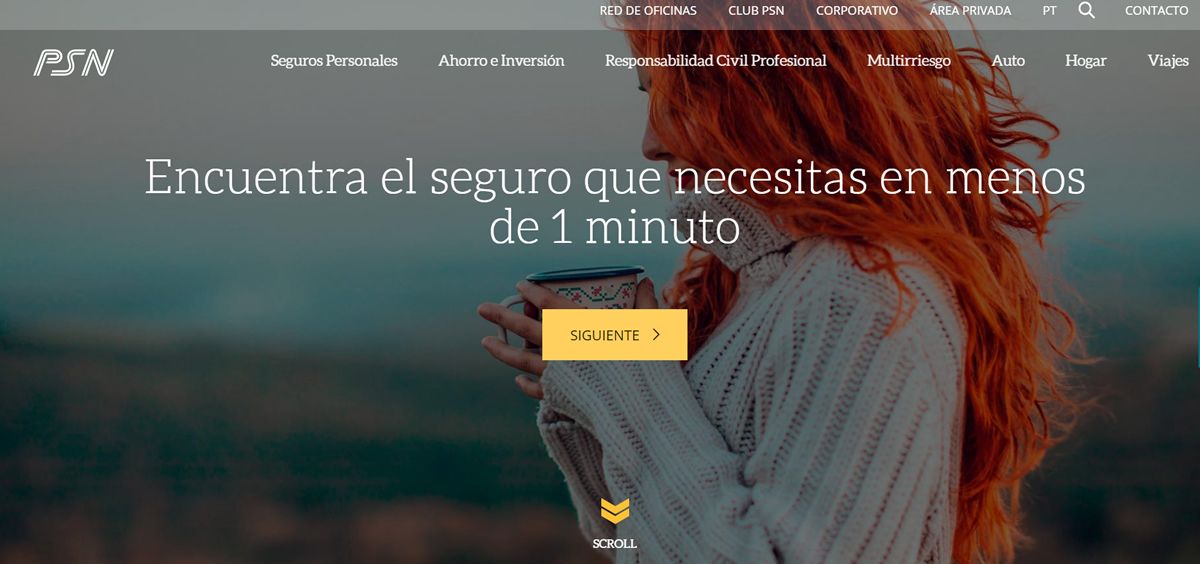Open the Hogar menu item

point(1086,61)
